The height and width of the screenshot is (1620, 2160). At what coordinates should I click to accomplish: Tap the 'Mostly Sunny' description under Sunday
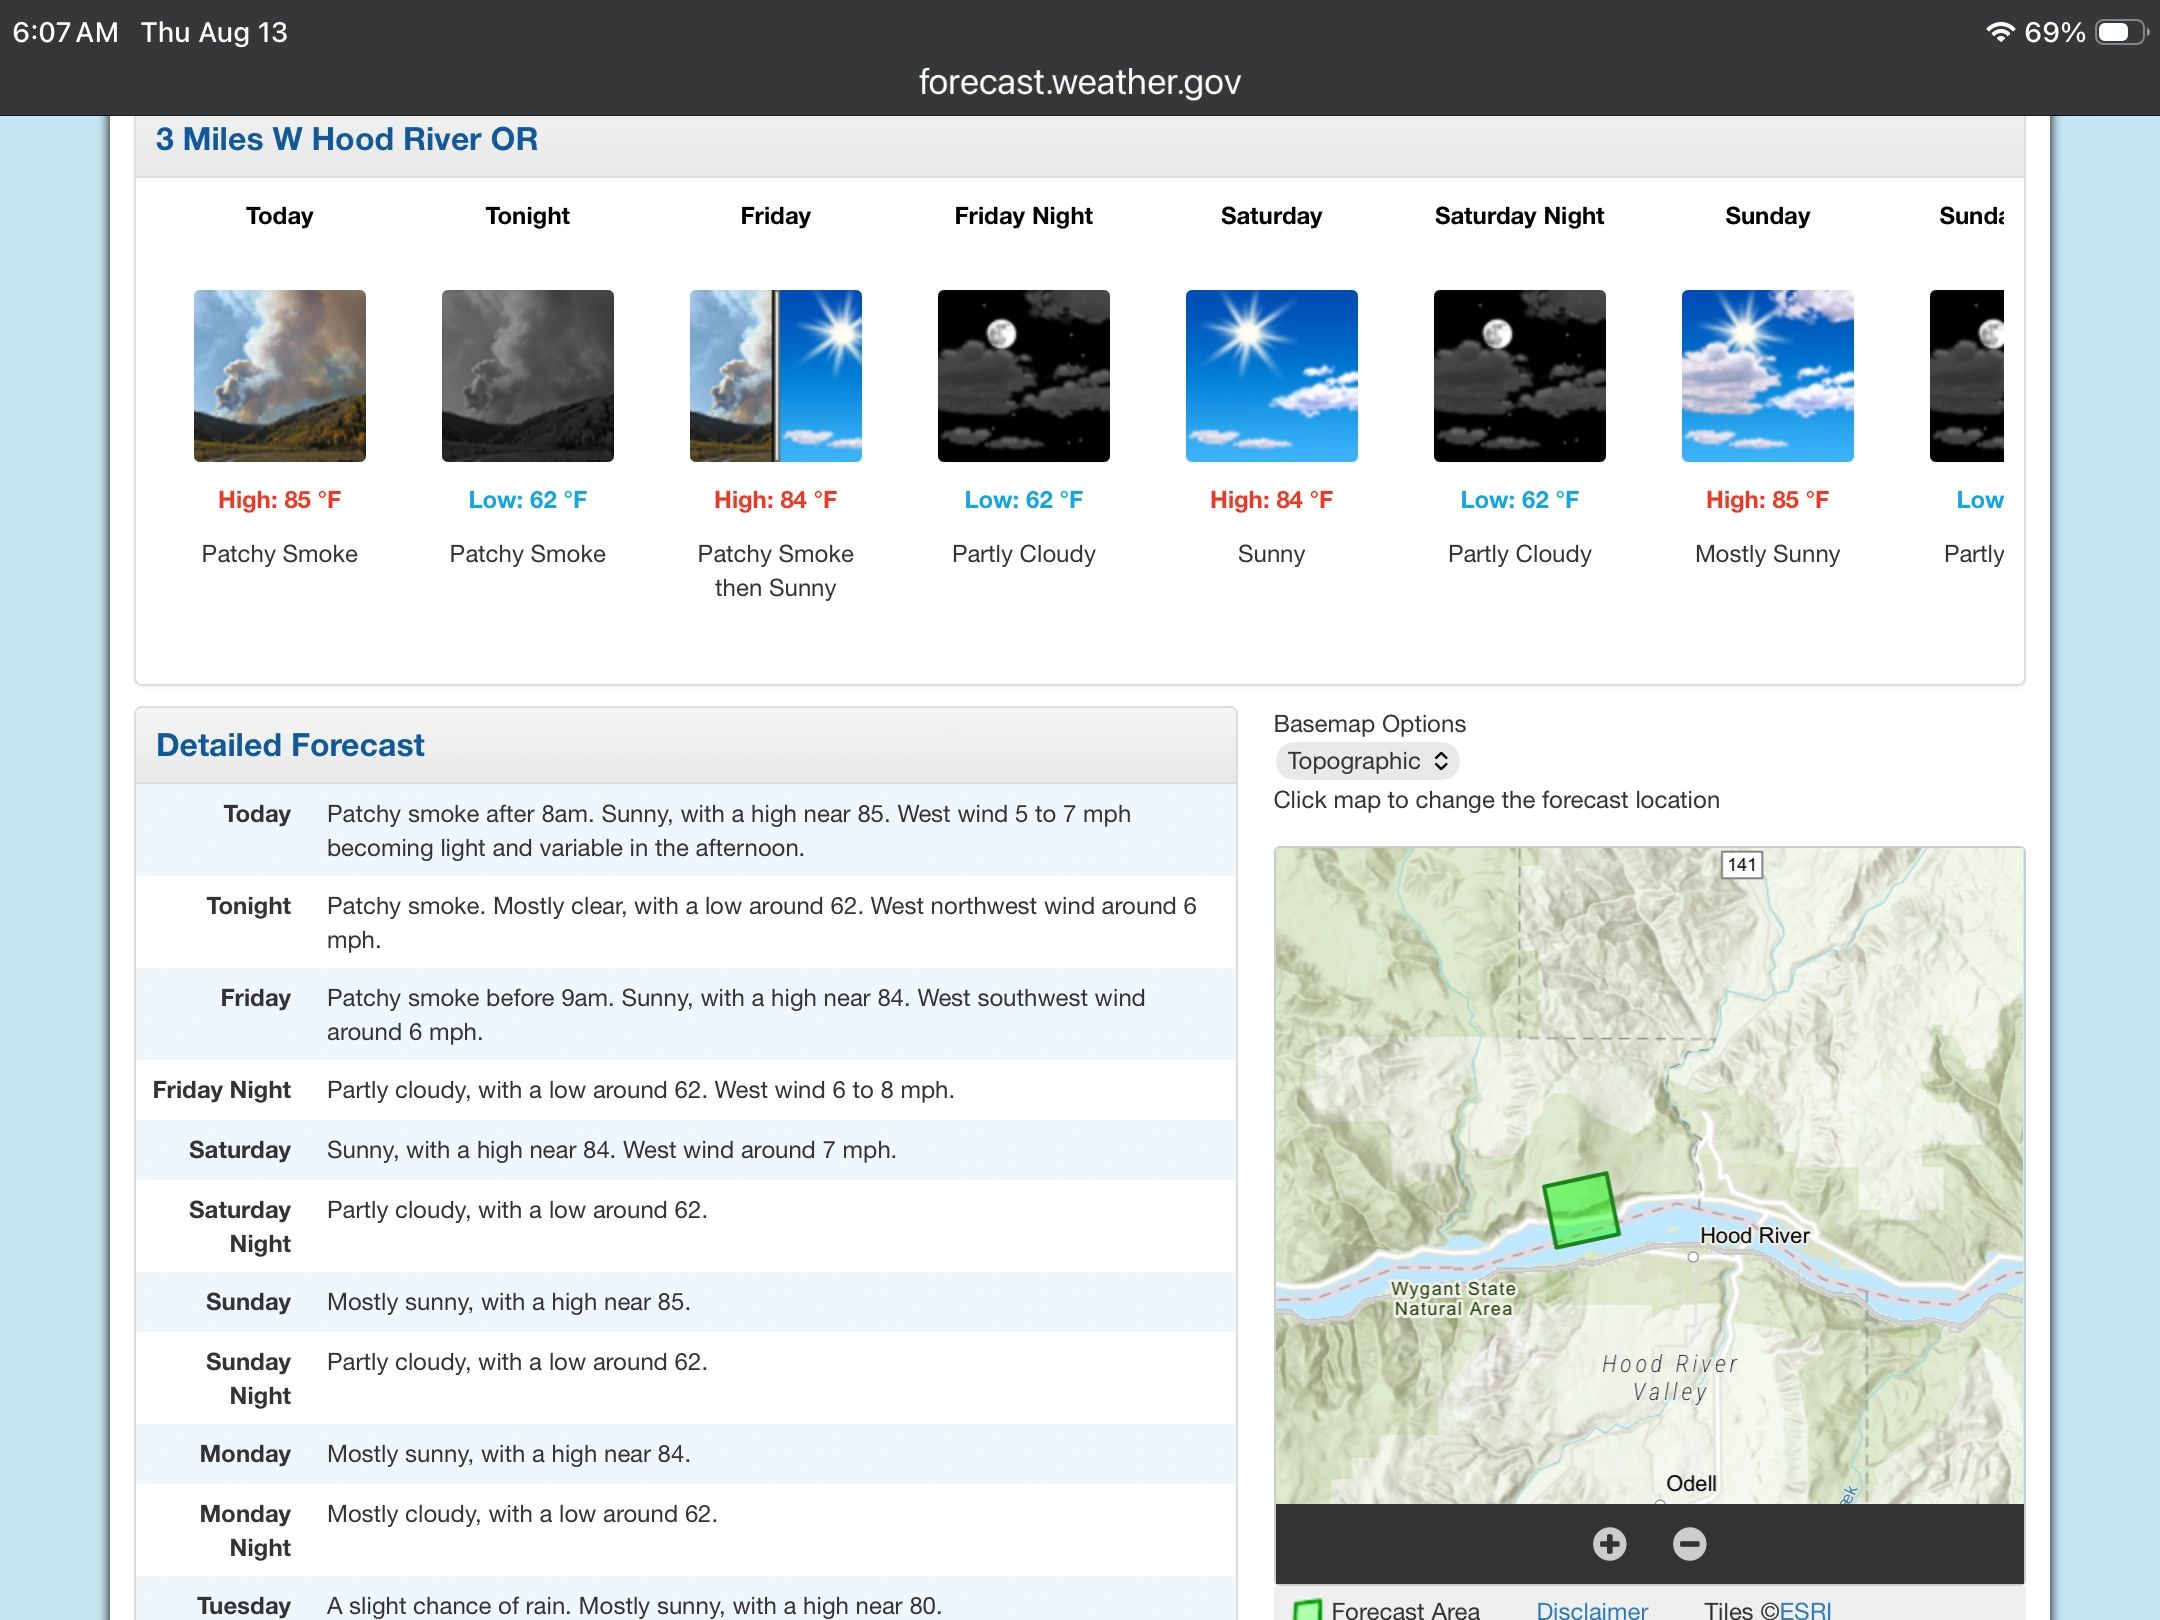pyautogui.click(x=1768, y=554)
